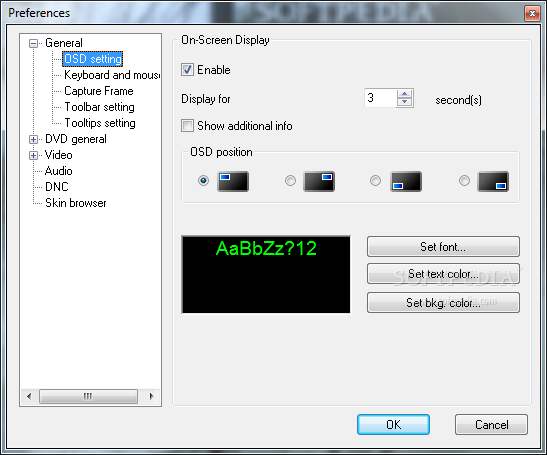This screenshot has height=455, width=547.
Task: Click Set font button
Action: (443, 247)
